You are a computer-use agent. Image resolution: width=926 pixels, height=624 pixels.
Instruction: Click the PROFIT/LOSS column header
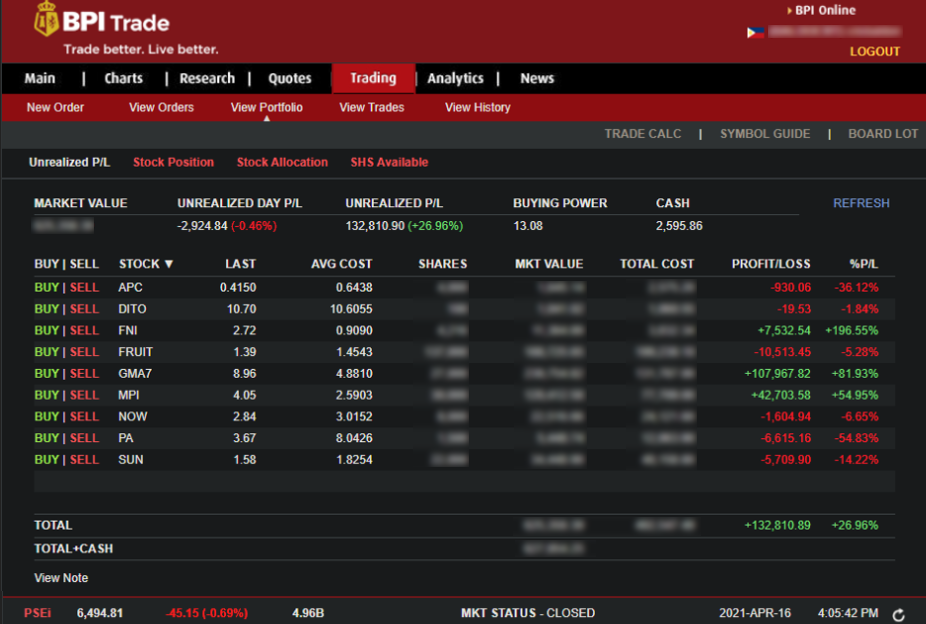click(x=771, y=264)
